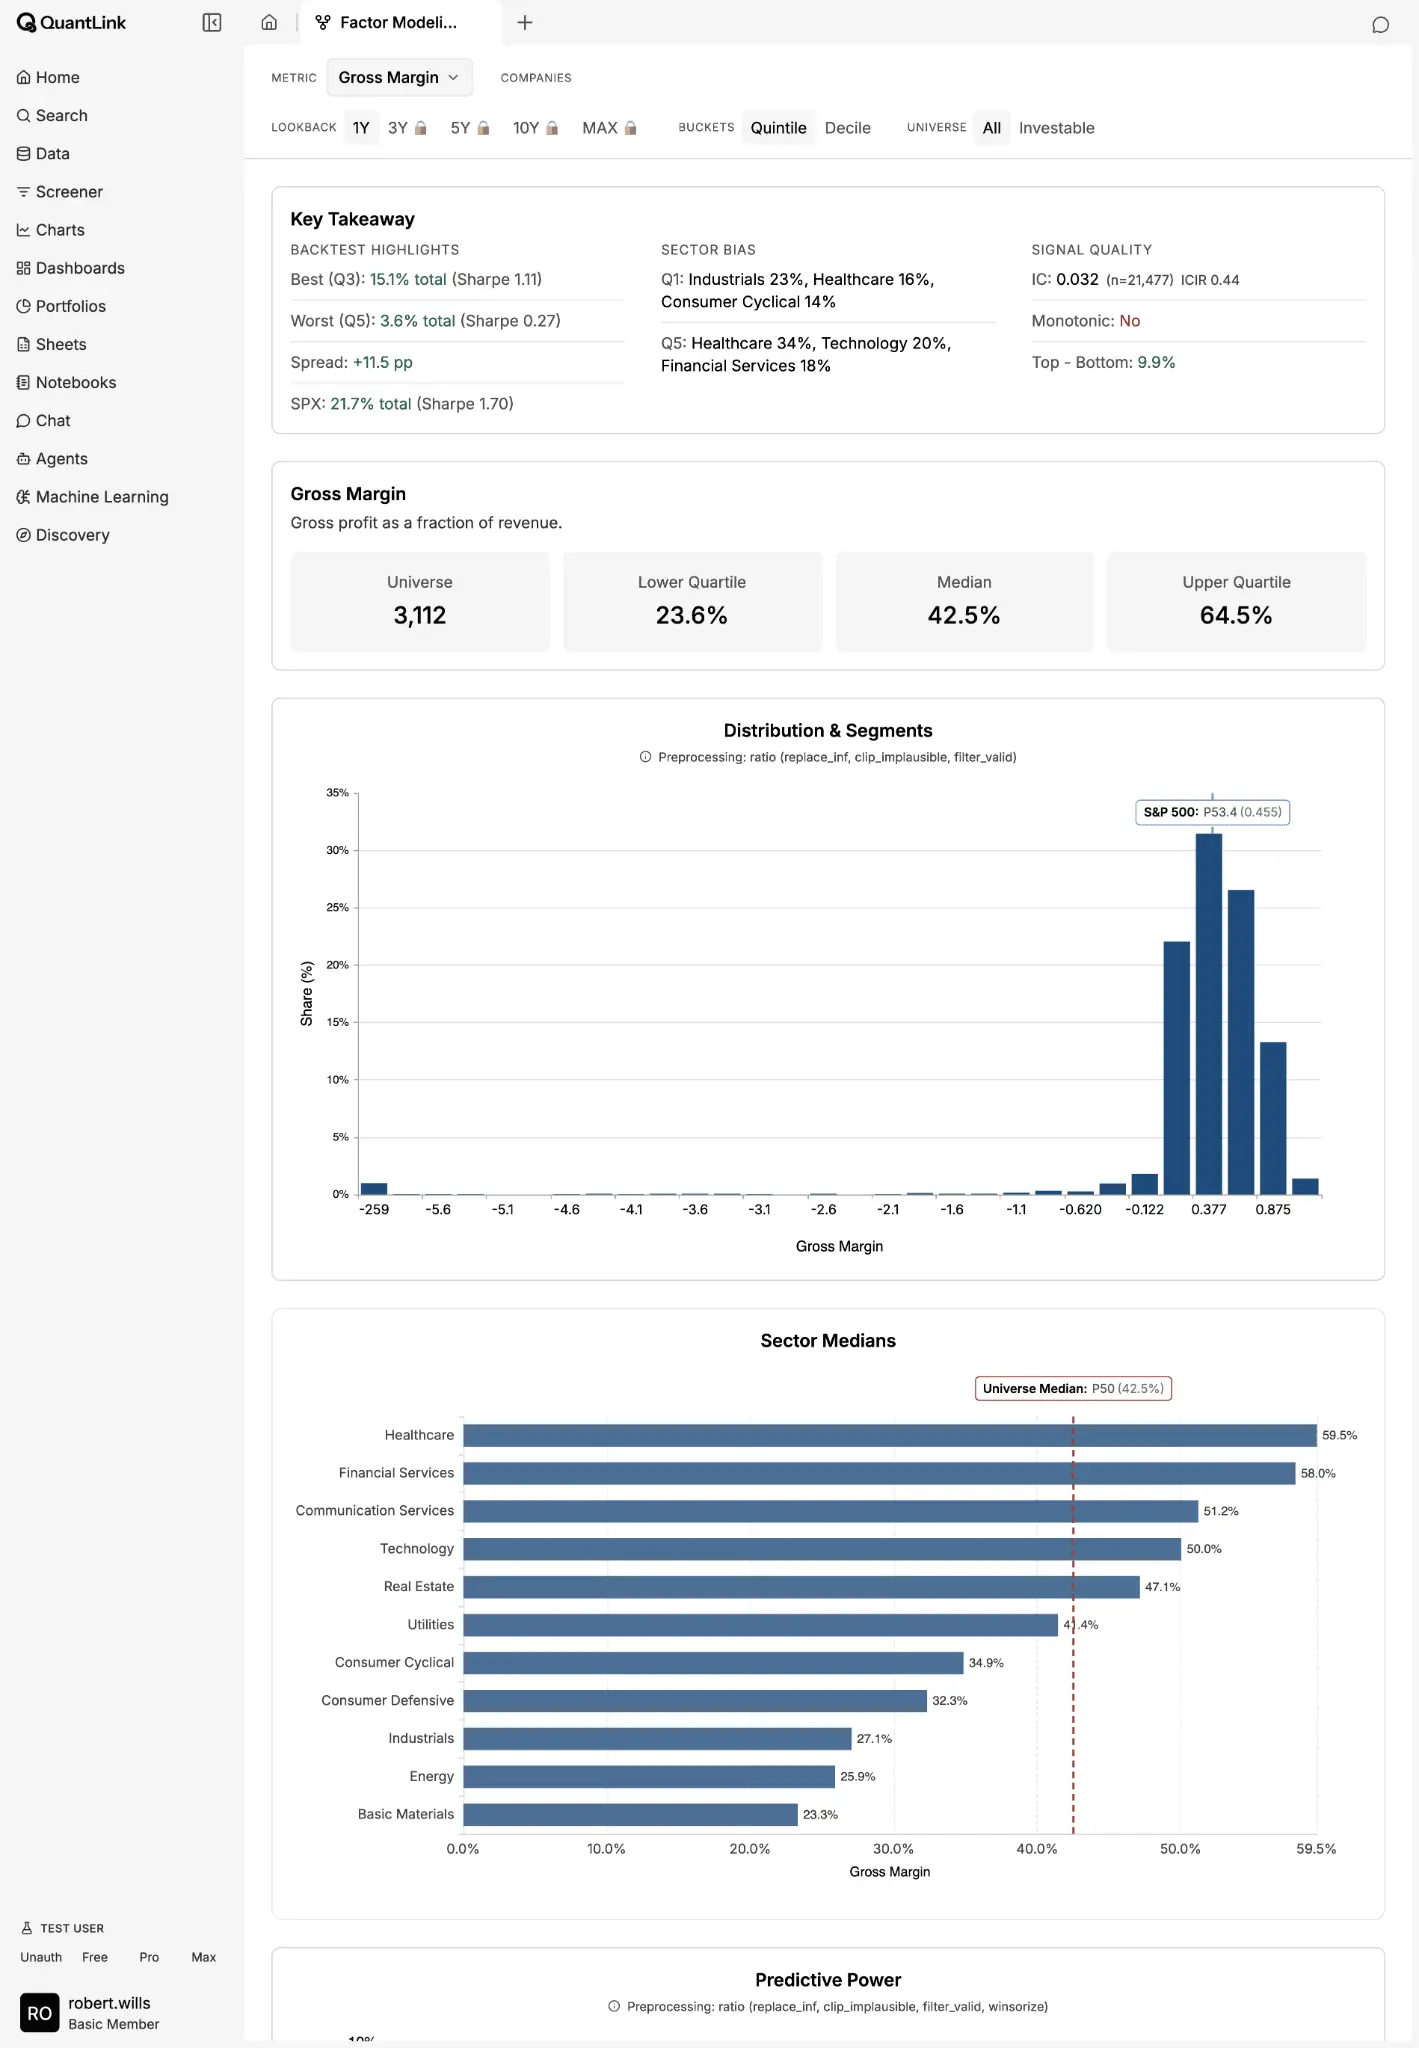Click the Companies filter label
The width and height of the screenshot is (1419, 2048).
(x=536, y=78)
